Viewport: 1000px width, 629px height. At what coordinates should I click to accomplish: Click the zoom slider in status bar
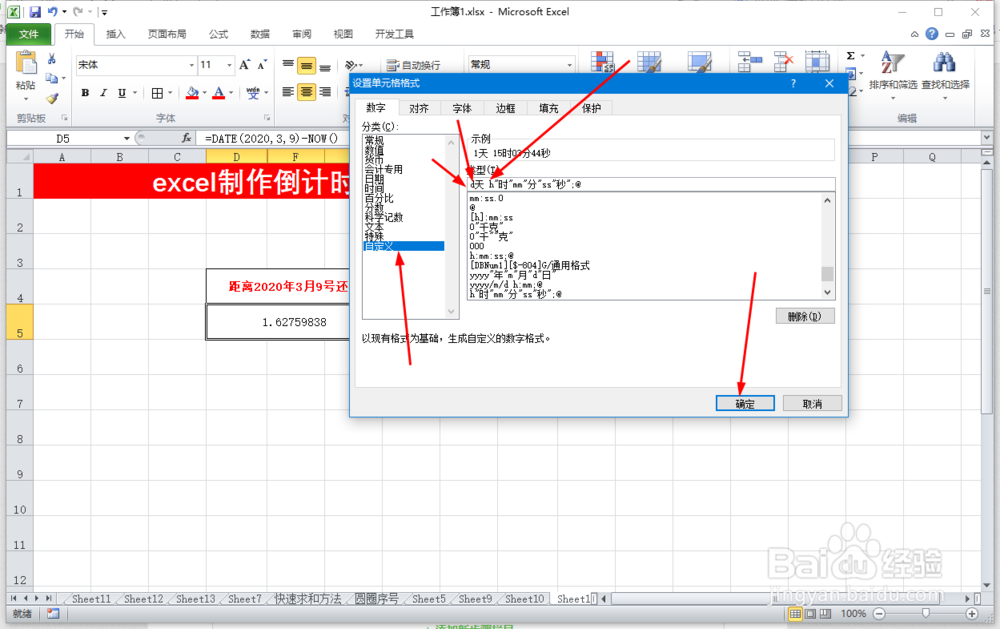tap(925, 614)
